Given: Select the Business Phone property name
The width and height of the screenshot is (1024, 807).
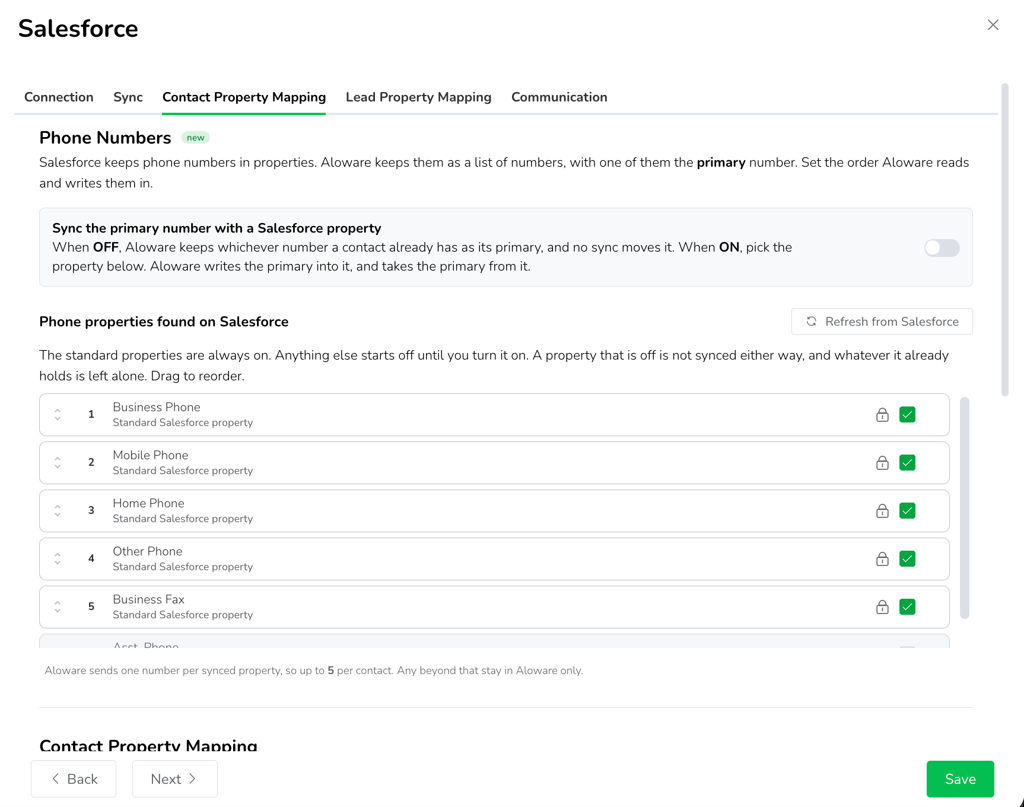Looking at the screenshot, I should click(x=157, y=407).
